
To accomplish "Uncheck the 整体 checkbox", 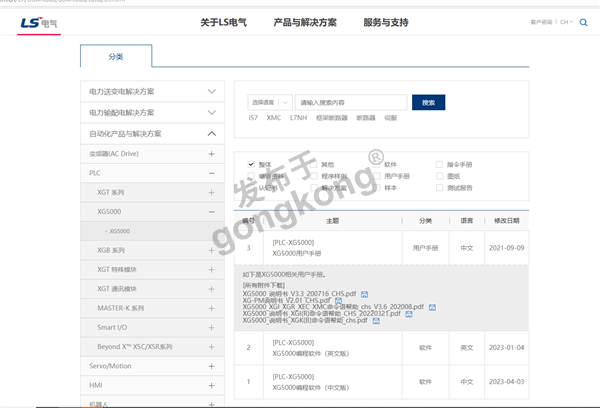I will point(251,164).
